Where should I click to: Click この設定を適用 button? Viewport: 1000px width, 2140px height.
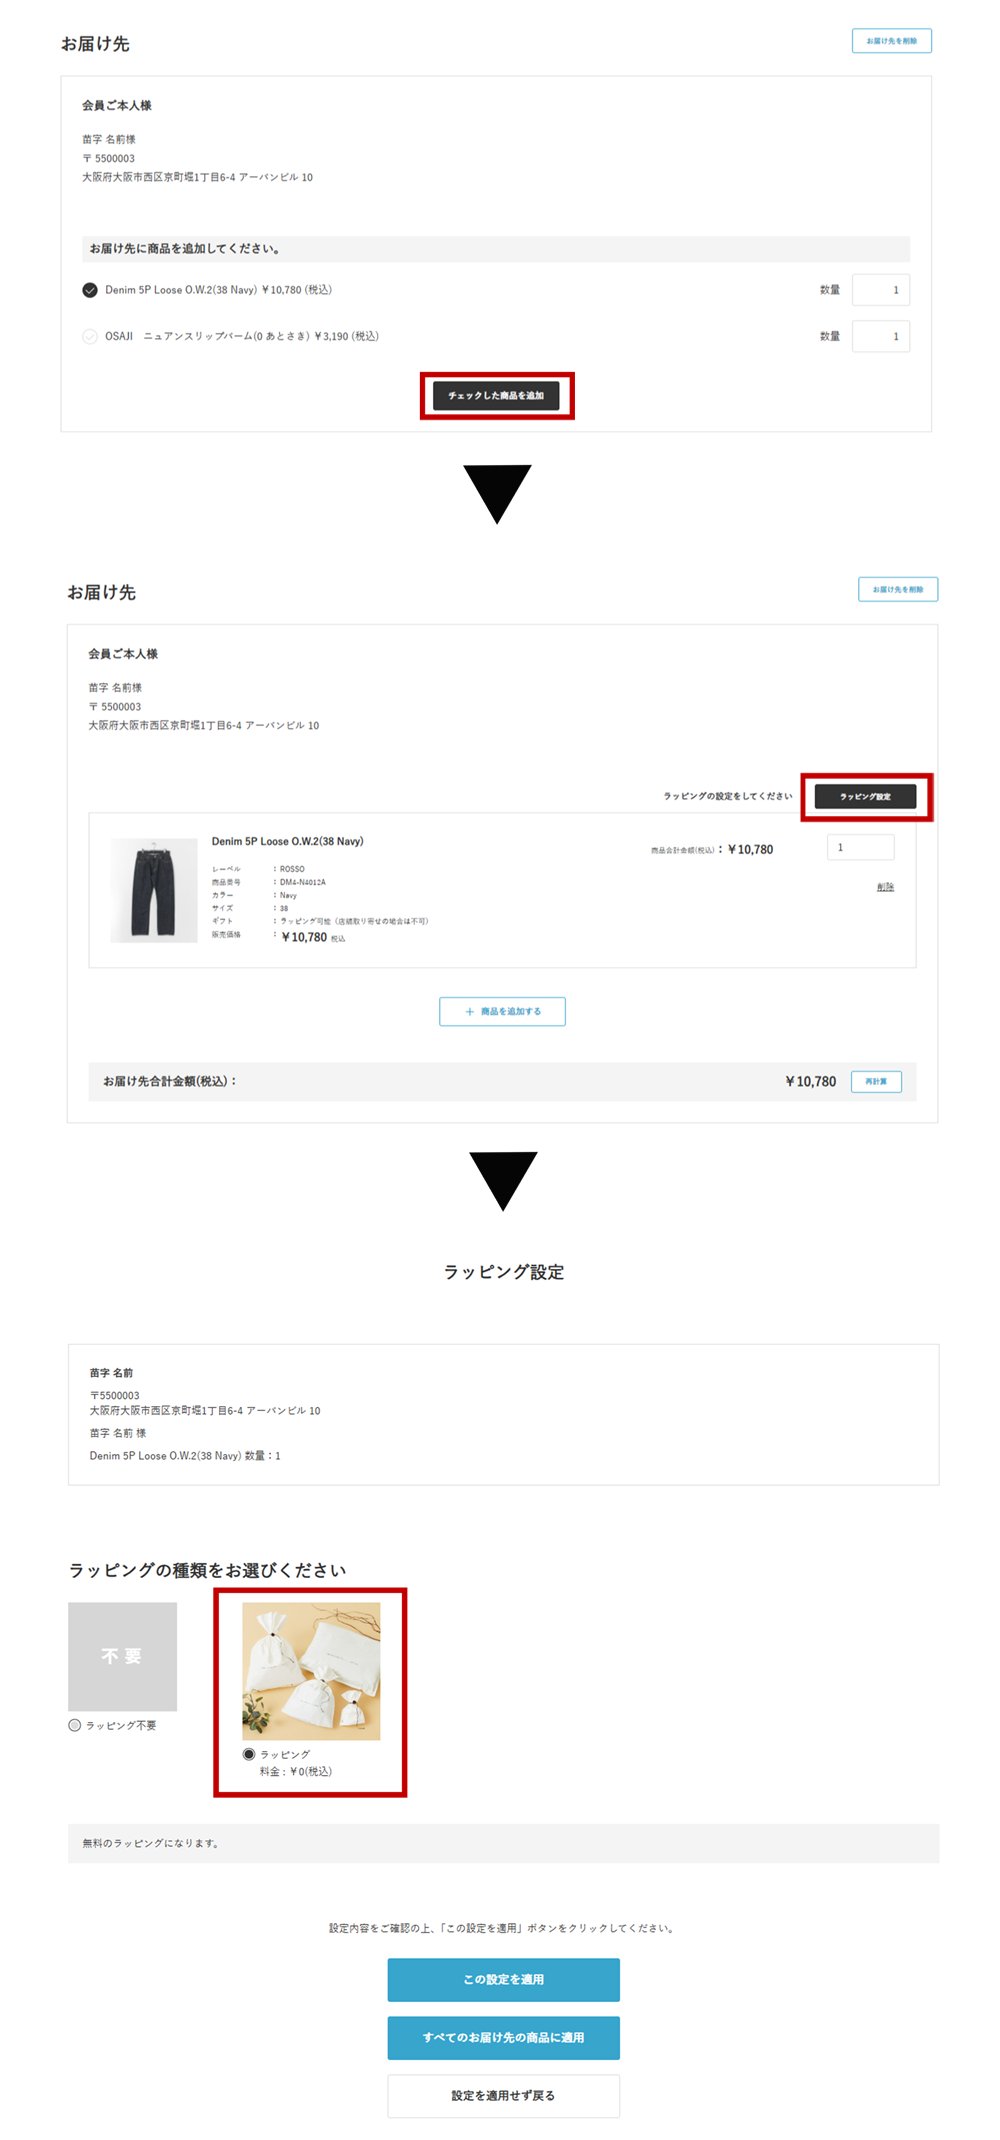[504, 1979]
